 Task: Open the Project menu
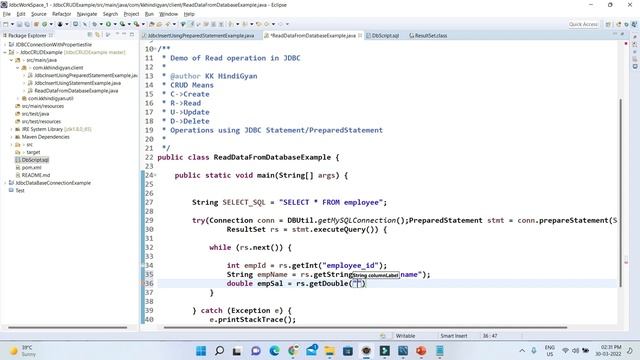131,14
